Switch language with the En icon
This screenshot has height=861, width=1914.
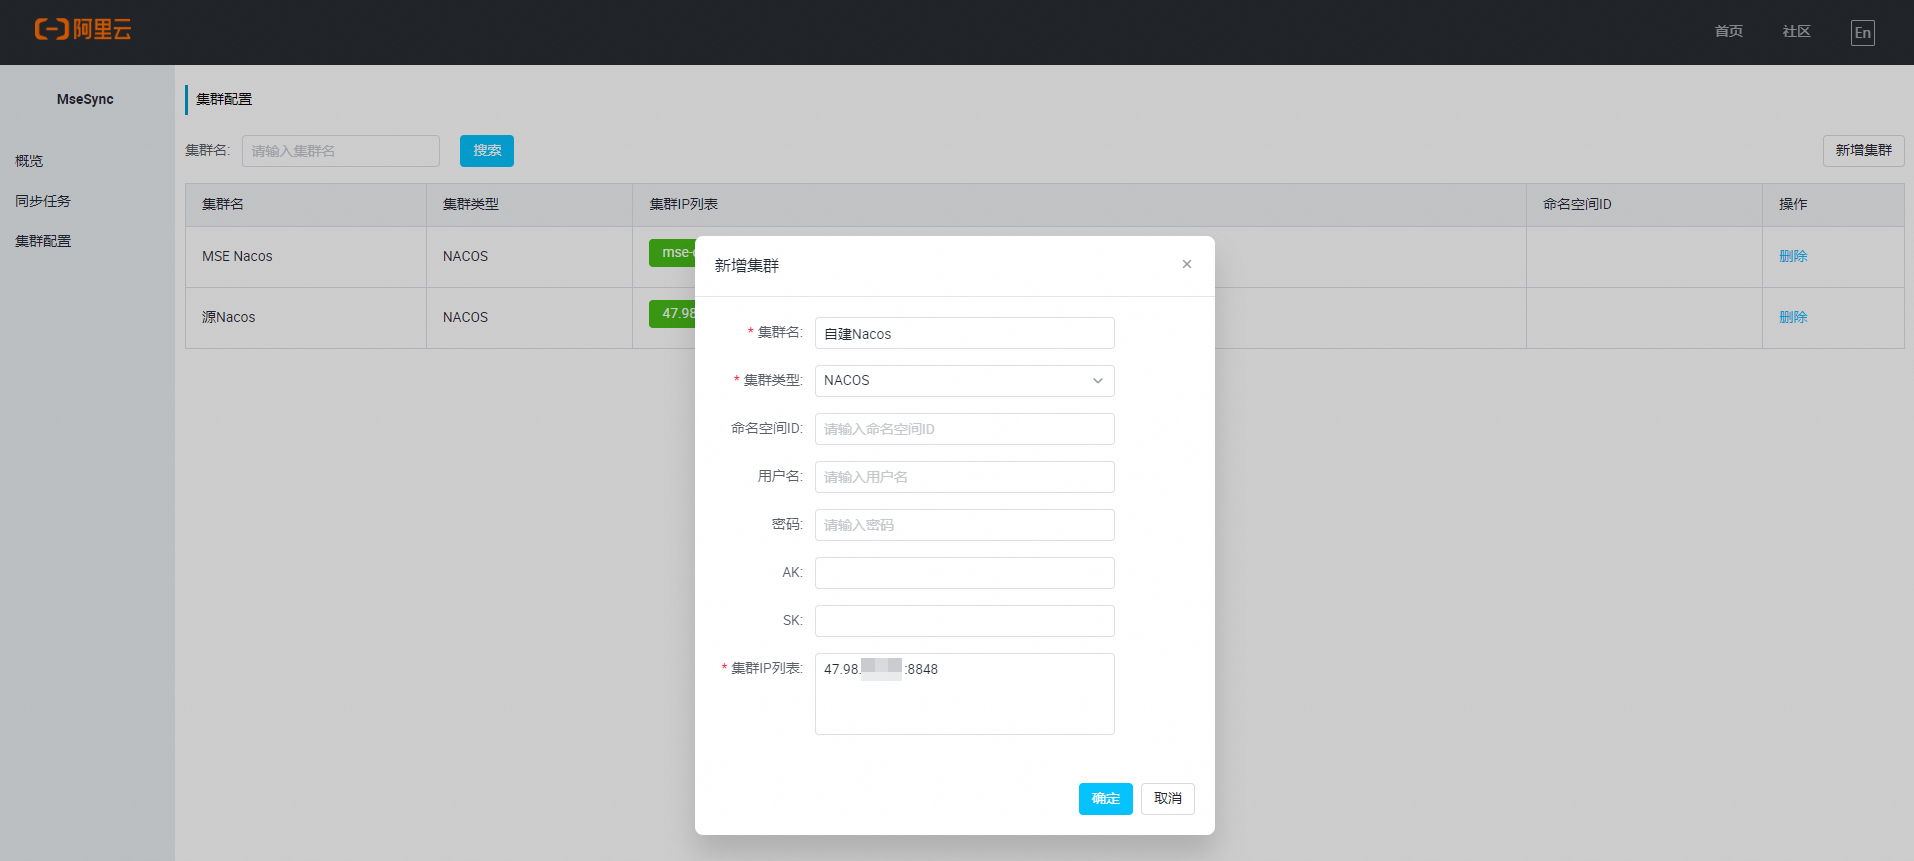coord(1862,32)
